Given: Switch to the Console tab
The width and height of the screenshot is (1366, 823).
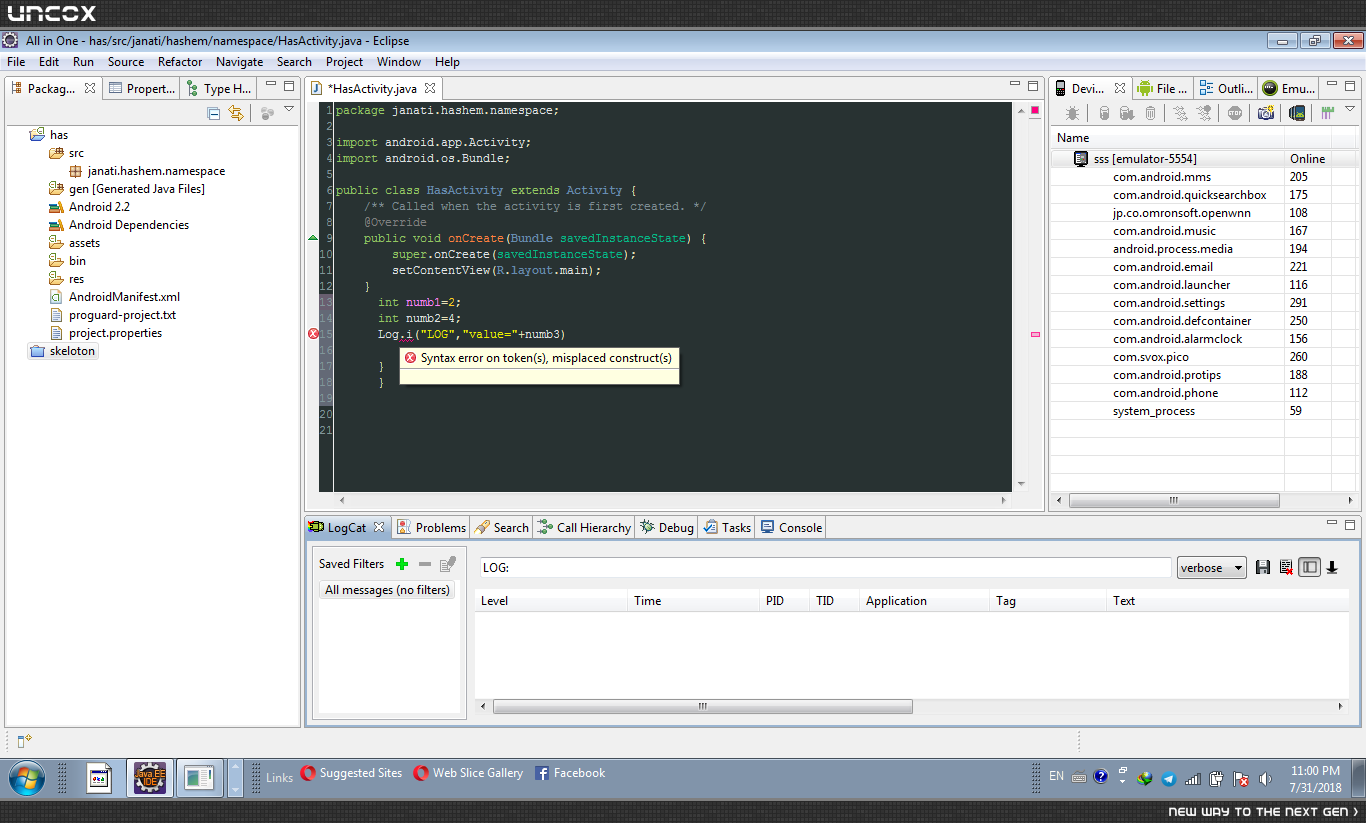Looking at the screenshot, I should [x=791, y=528].
